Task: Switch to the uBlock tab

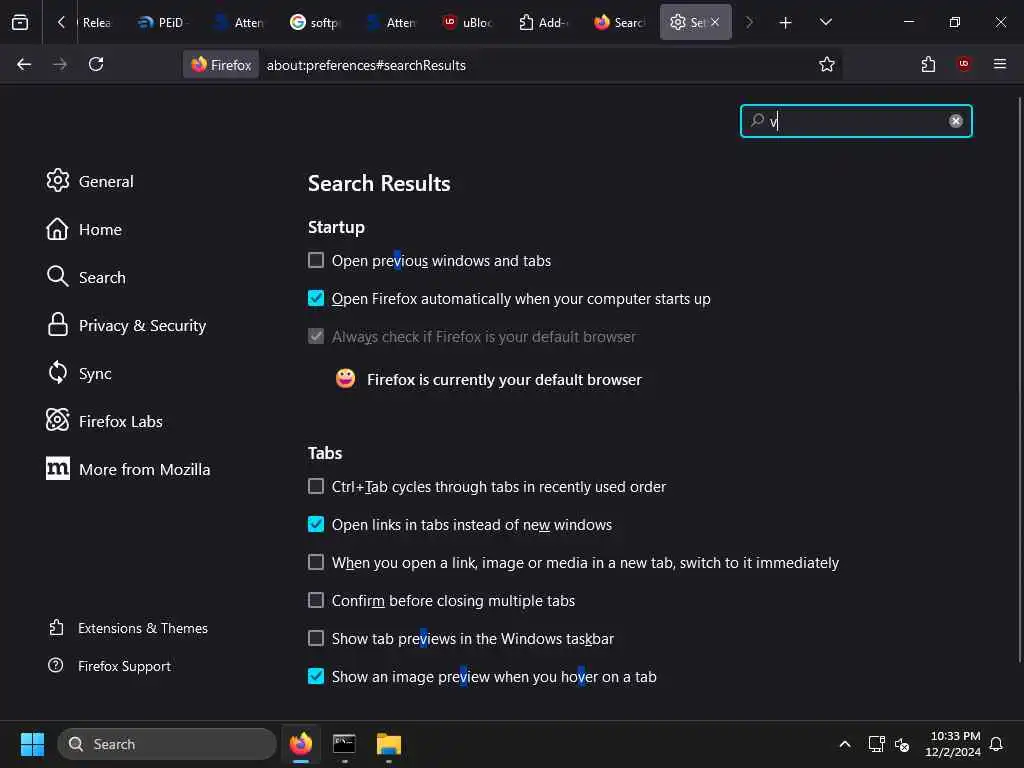Action: point(468,23)
